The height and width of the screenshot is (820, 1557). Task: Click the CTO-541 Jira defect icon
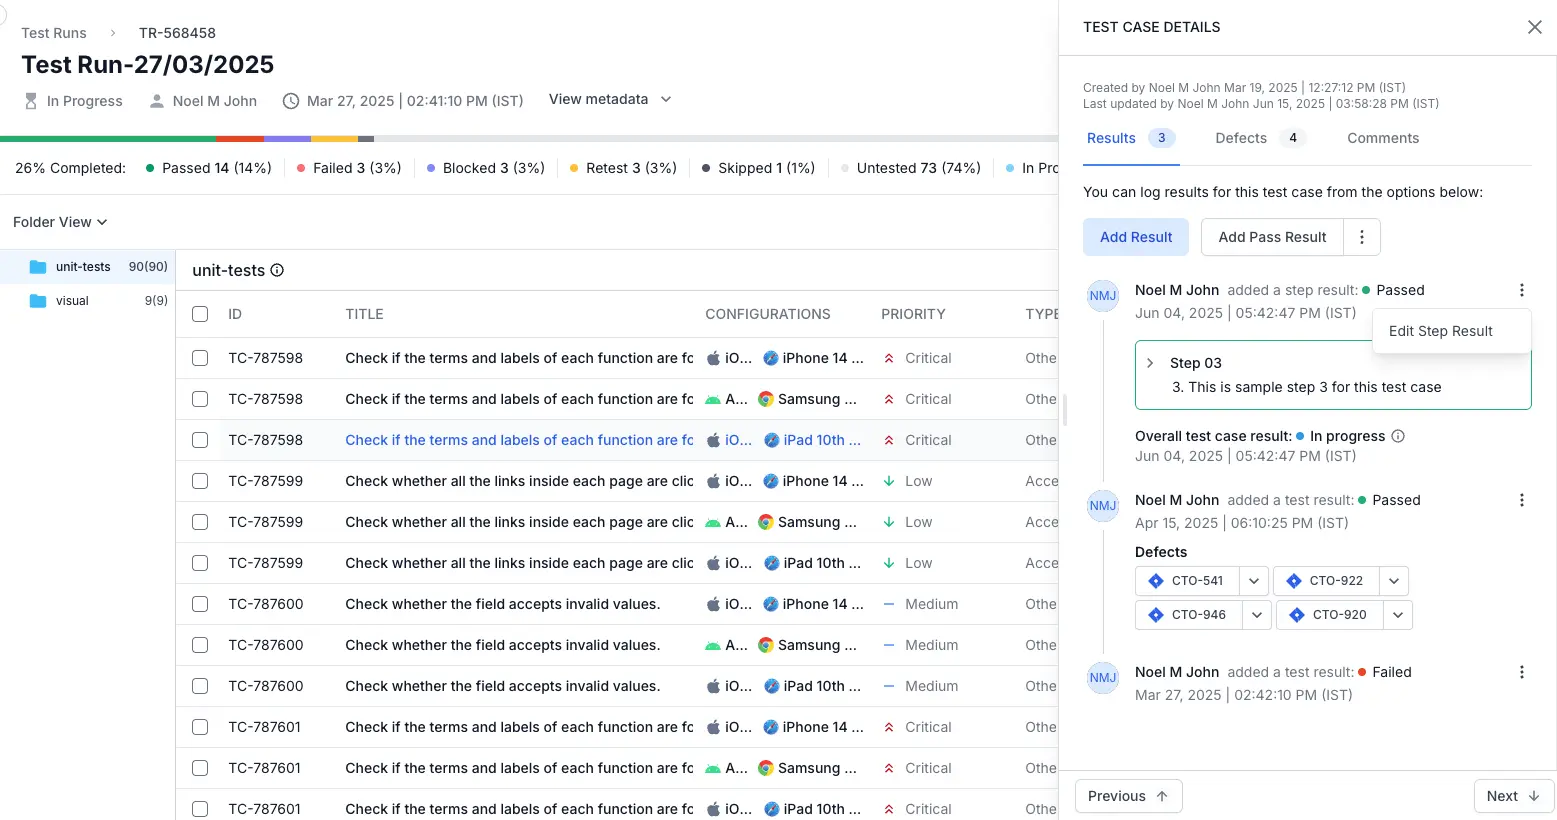(1156, 581)
